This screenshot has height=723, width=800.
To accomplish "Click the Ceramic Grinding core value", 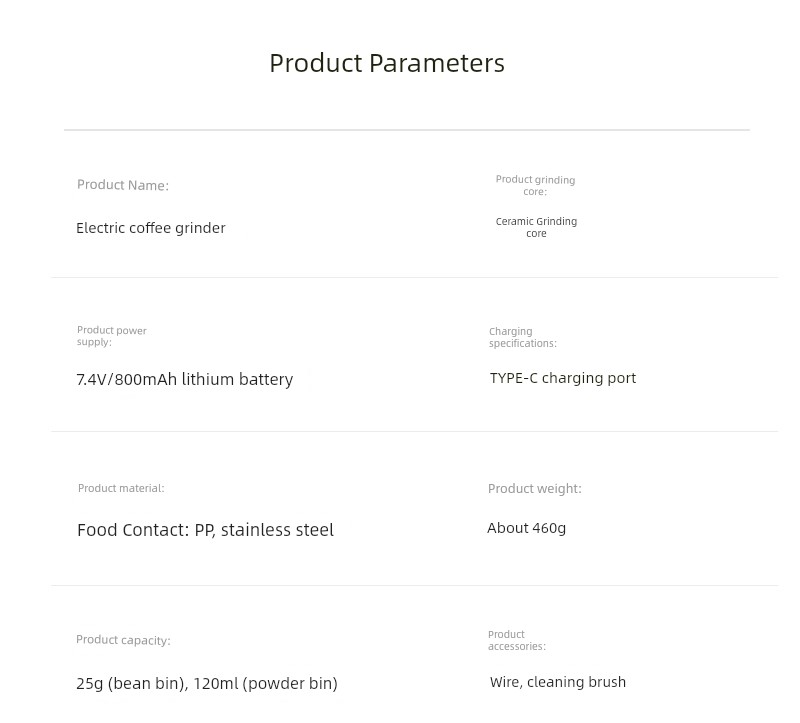I will pyautogui.click(x=536, y=227).
